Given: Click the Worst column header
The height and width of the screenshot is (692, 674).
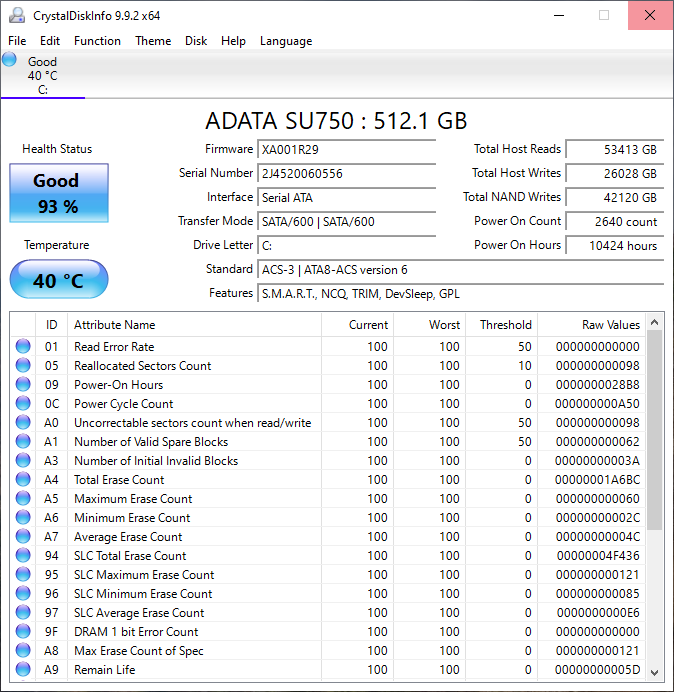Looking at the screenshot, I should click(429, 325).
